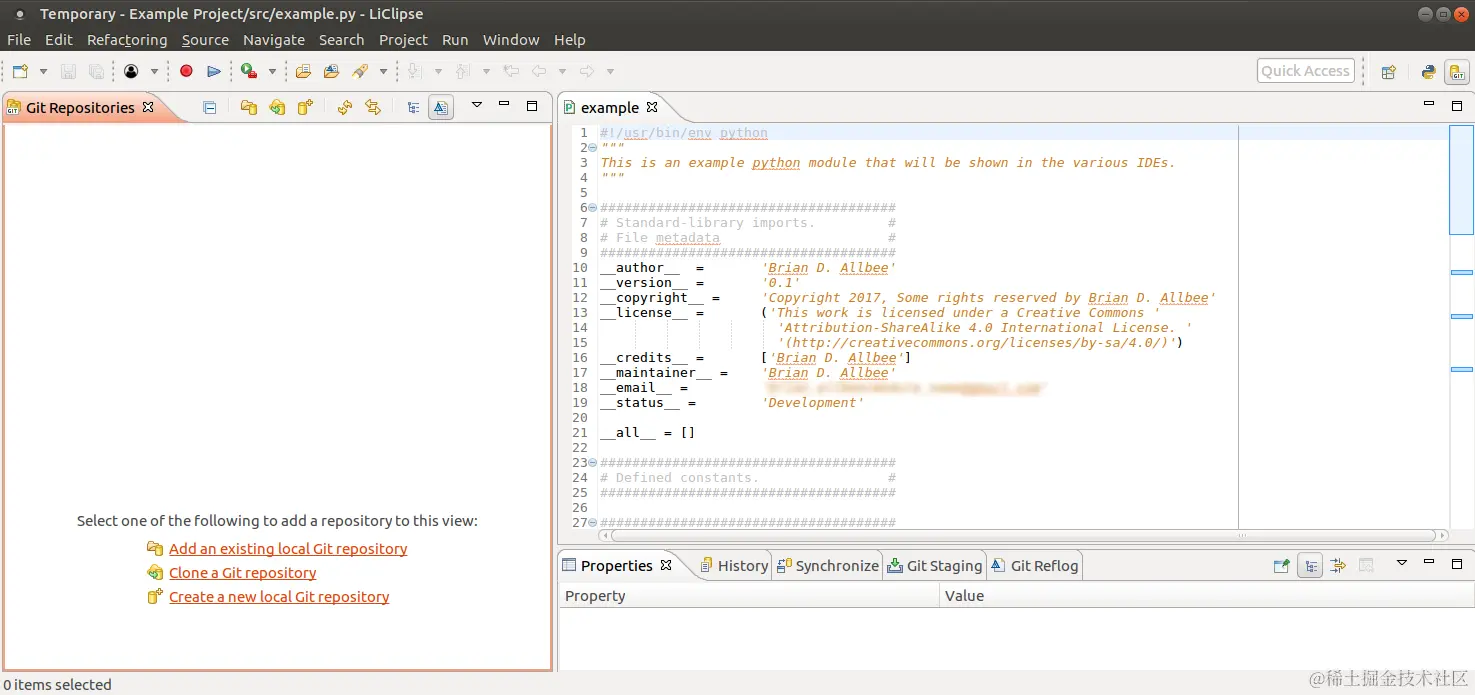Collapse comment fold marker at line 6
The height and width of the screenshot is (695, 1475).
click(x=593, y=207)
